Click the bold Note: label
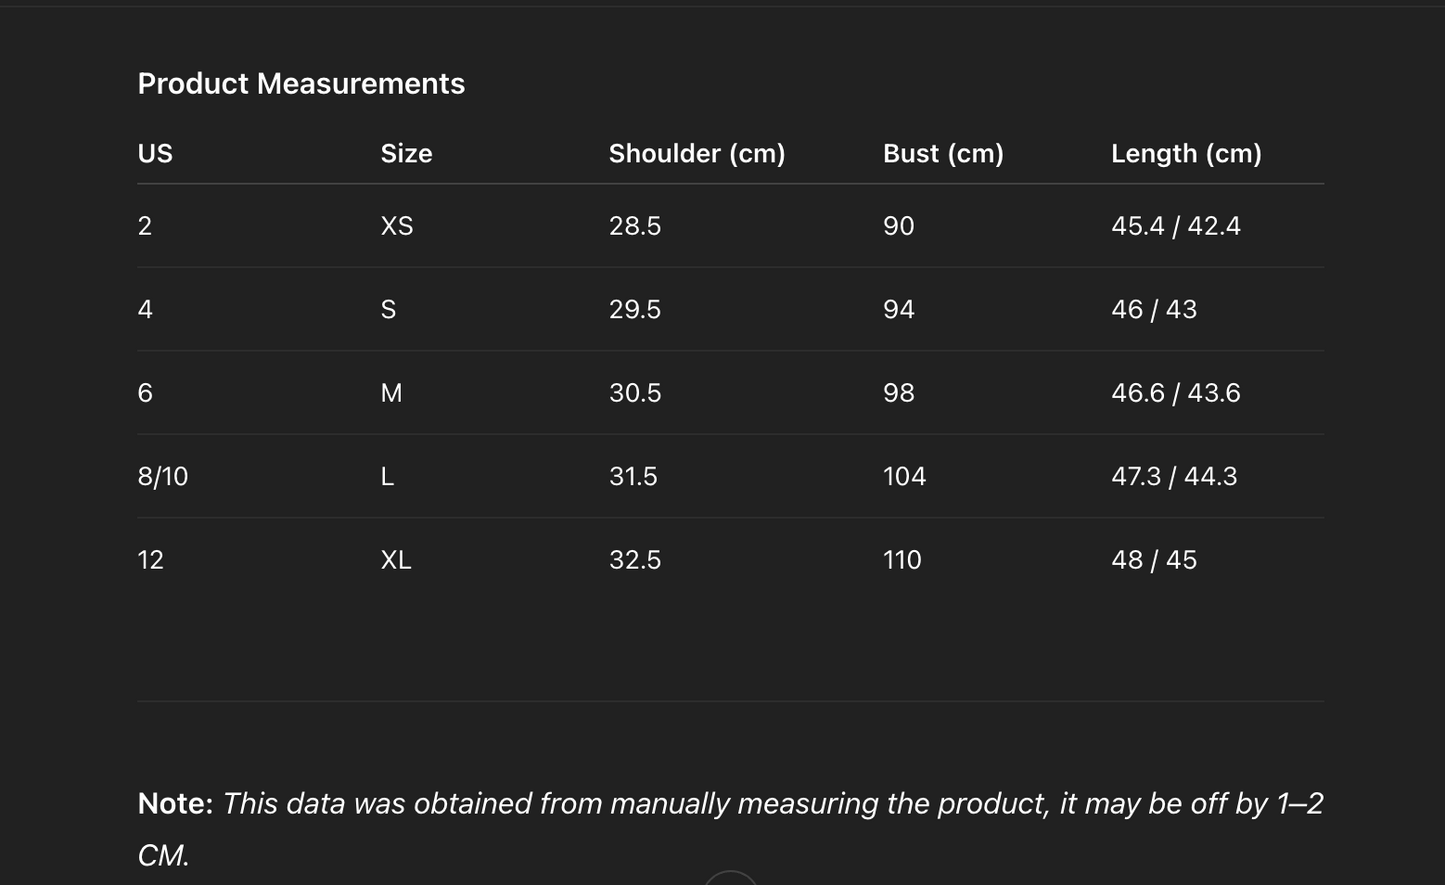 [175, 803]
